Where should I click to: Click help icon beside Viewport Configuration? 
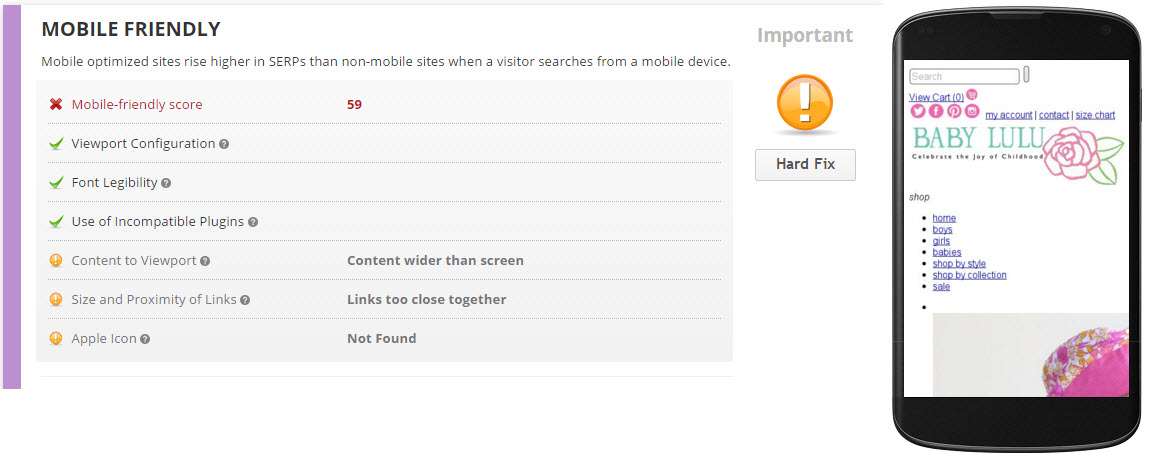click(x=224, y=144)
